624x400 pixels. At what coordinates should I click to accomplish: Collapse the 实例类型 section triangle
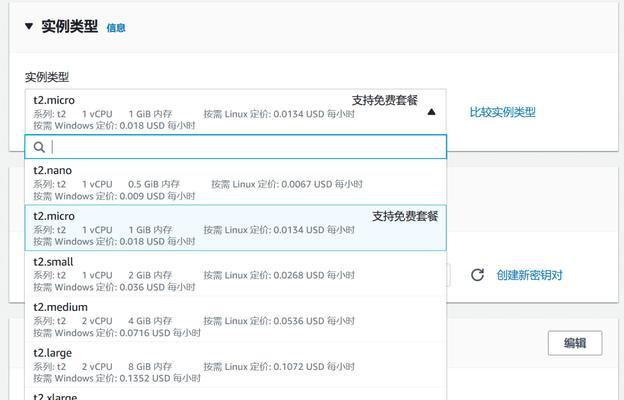tap(29, 26)
